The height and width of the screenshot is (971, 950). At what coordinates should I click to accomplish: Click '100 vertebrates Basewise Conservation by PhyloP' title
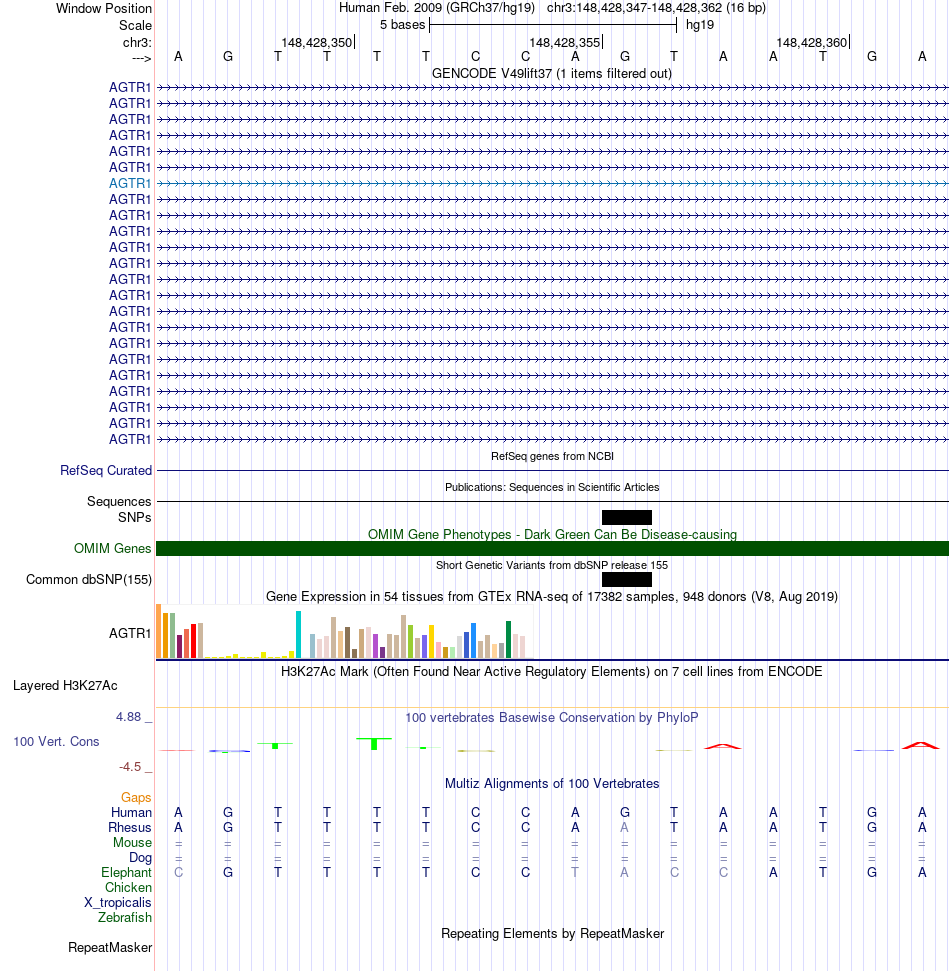(552, 718)
